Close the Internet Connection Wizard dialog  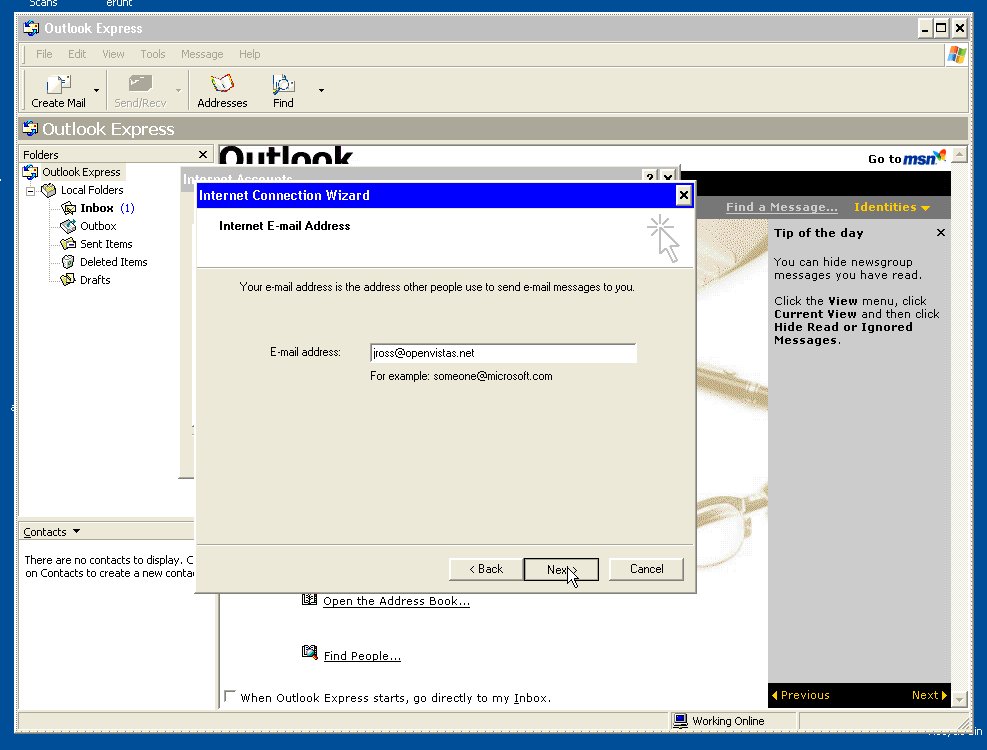pyautogui.click(x=684, y=195)
